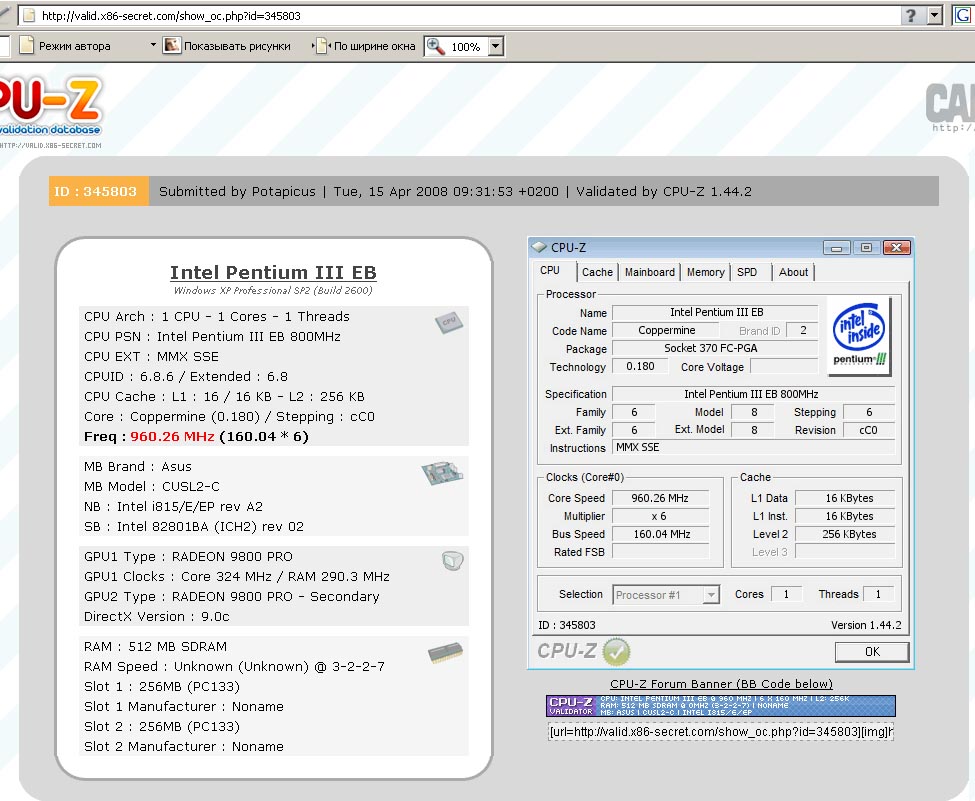Click the Revision cC0 field
Viewport: 975px width, 801px height.
869,430
